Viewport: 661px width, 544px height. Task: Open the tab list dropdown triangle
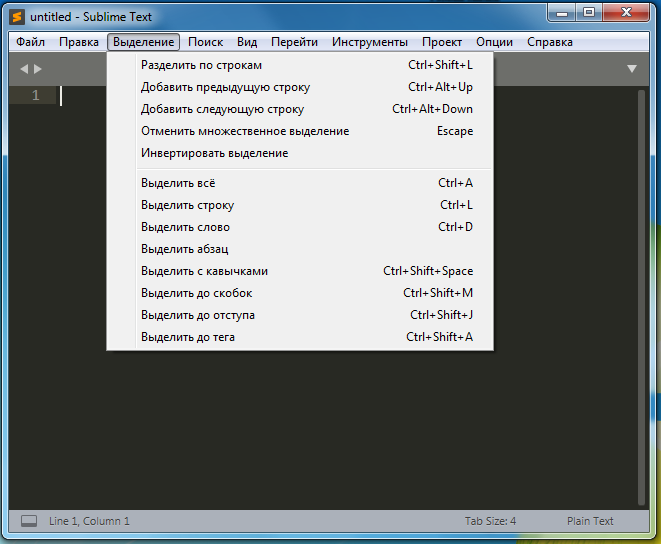[631, 69]
